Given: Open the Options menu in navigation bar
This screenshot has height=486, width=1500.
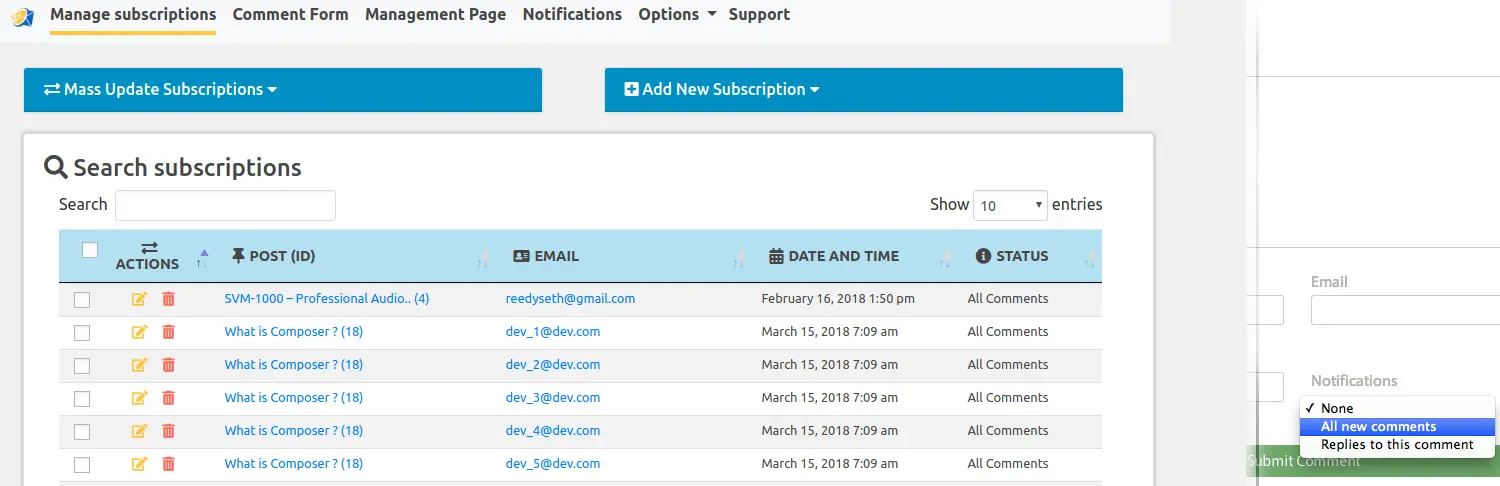Looking at the screenshot, I should coord(677,15).
